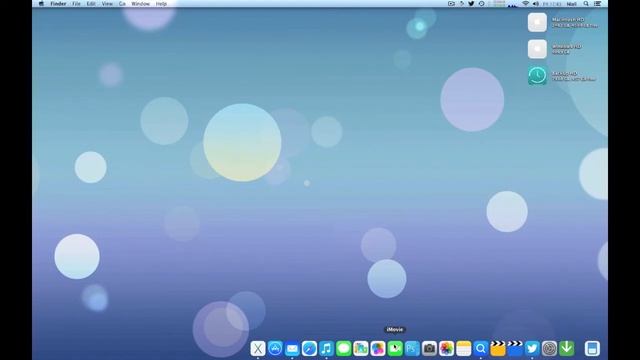Open the colorful flower Photos icon in dock

[x=447, y=349]
